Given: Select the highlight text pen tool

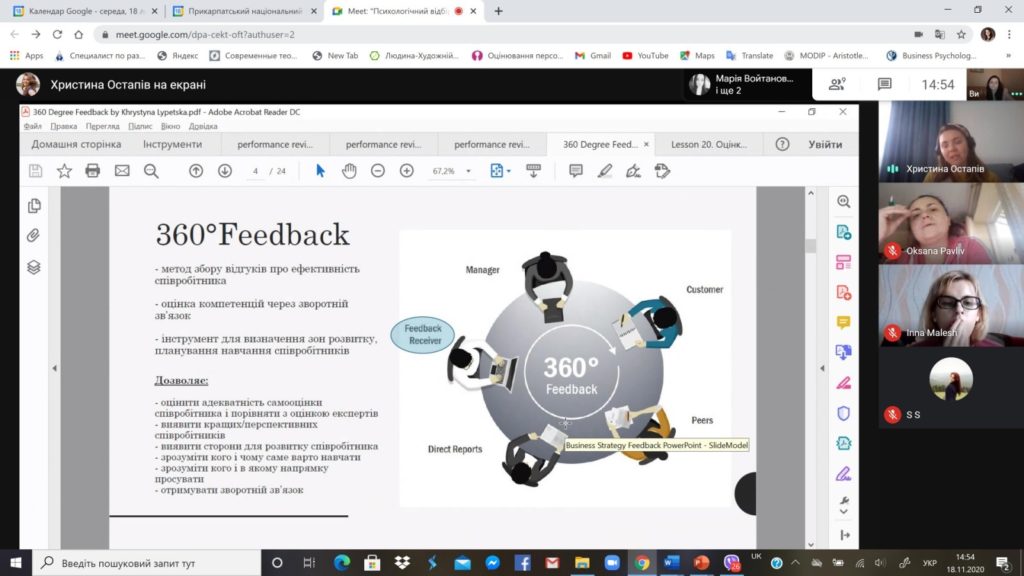Looking at the screenshot, I should tap(604, 171).
